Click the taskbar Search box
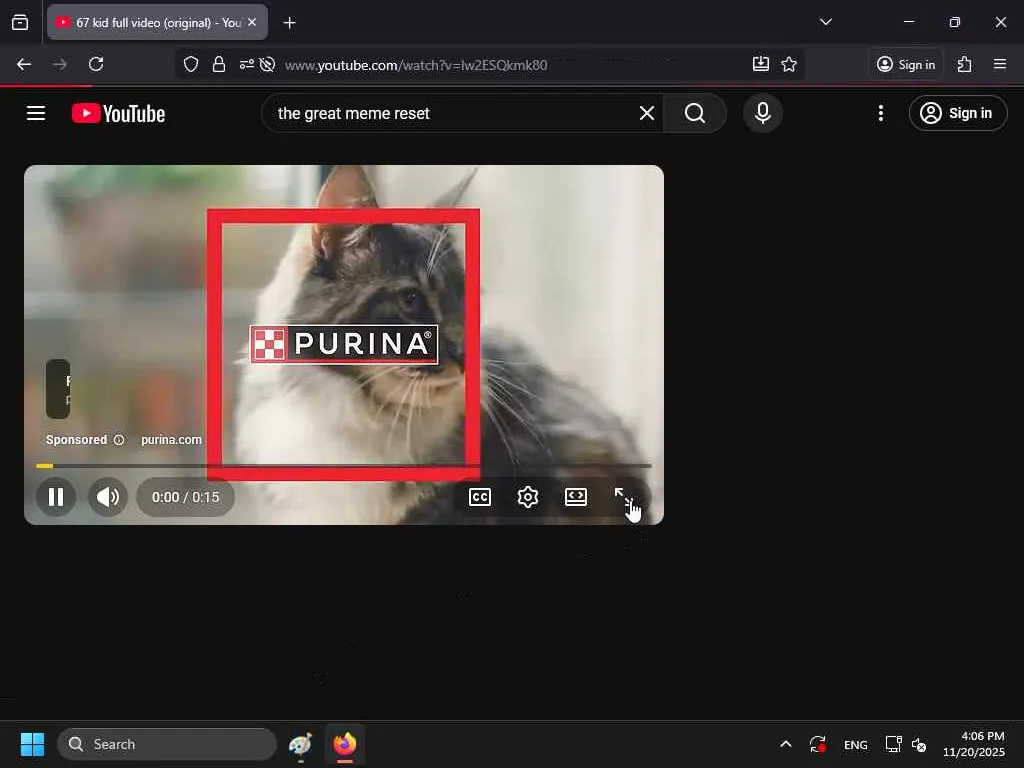 click(x=167, y=744)
